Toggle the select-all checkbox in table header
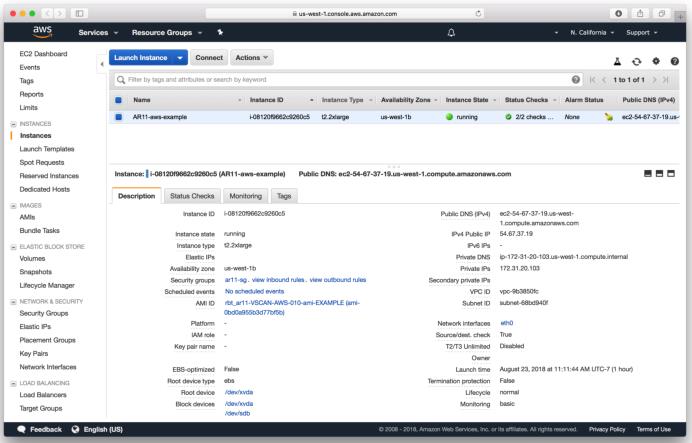Screen dimensions: 692x443 pyautogui.click(x=118, y=100)
